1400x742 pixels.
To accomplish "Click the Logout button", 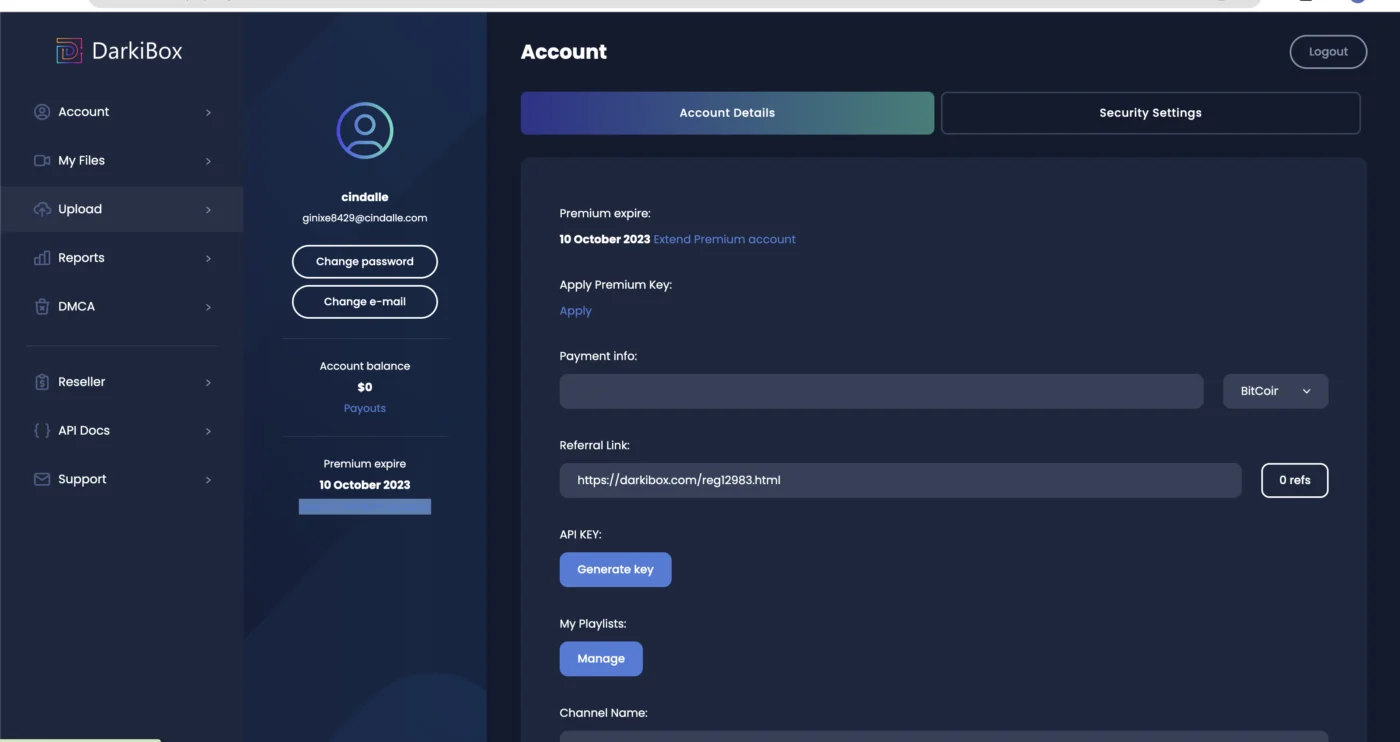I will coord(1328,52).
